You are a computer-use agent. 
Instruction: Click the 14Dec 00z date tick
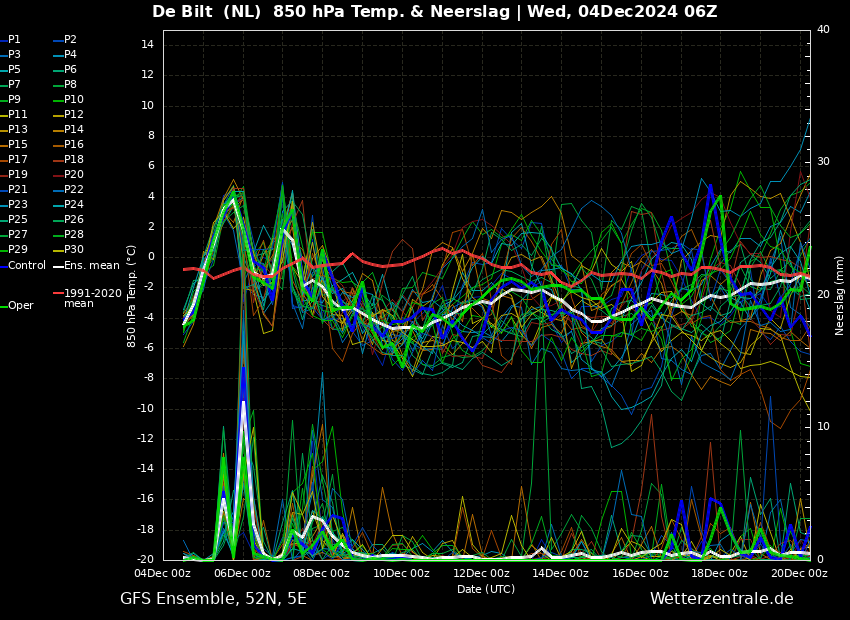pos(560,574)
